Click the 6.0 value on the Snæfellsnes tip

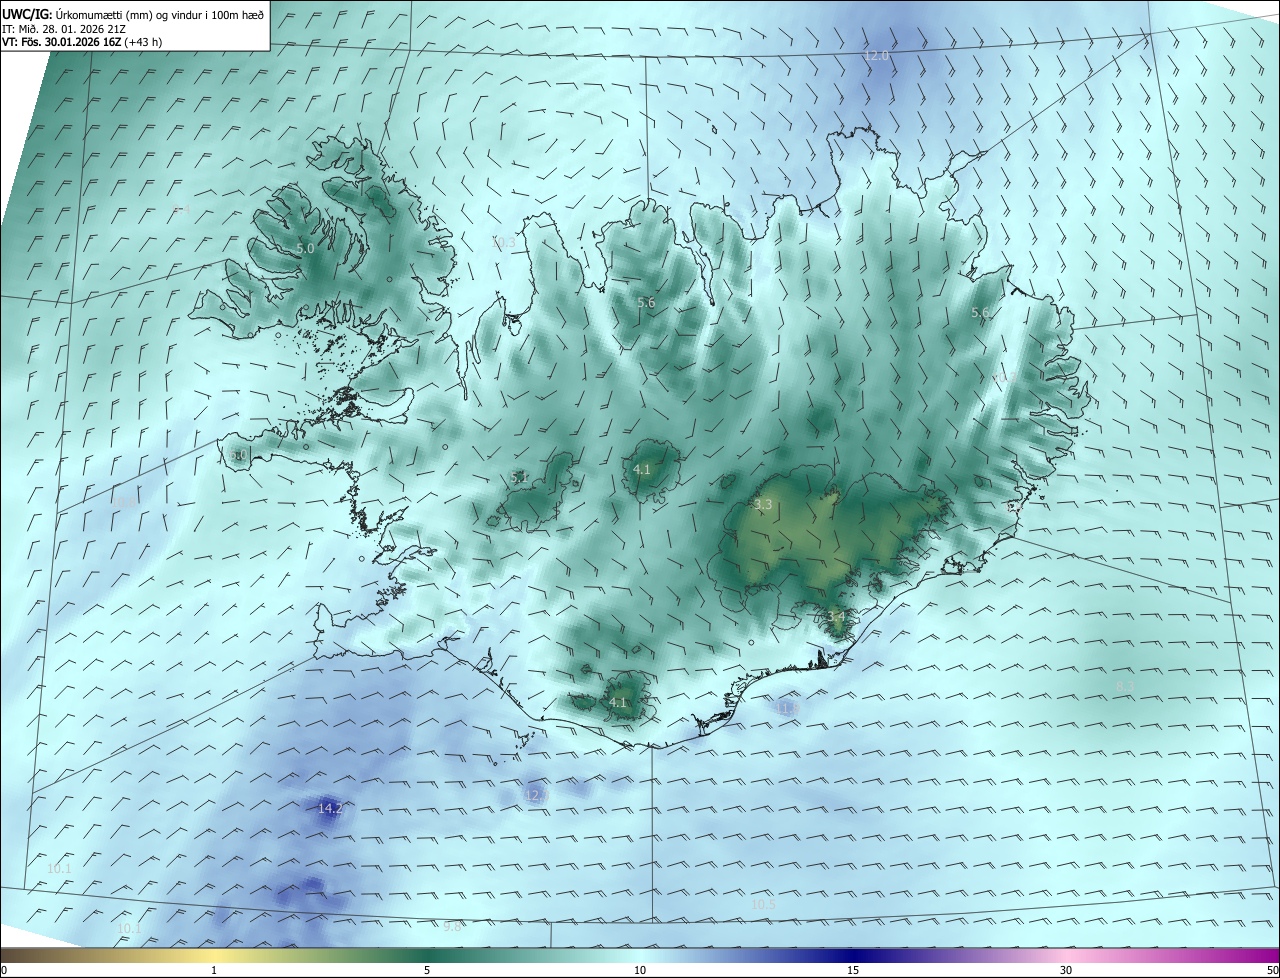pyautogui.click(x=238, y=455)
